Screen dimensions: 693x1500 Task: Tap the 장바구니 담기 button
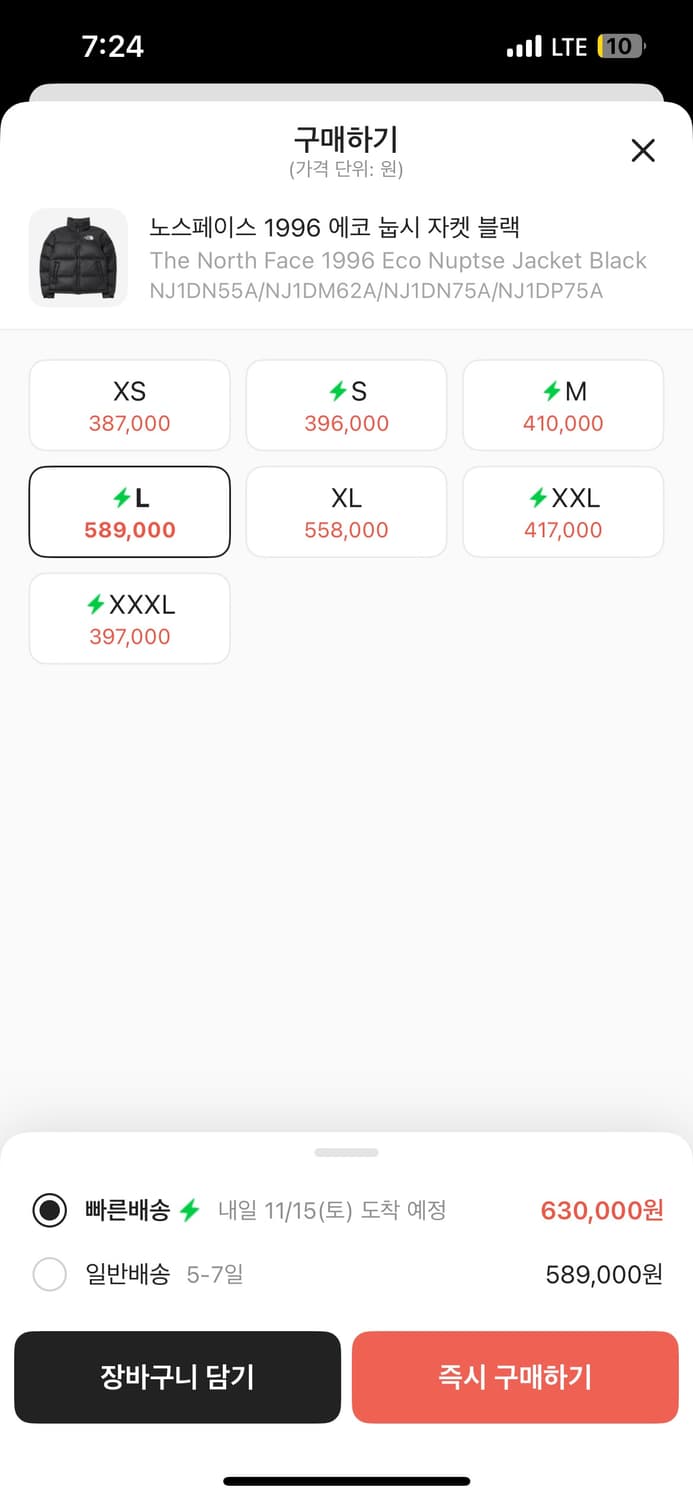(x=177, y=1377)
